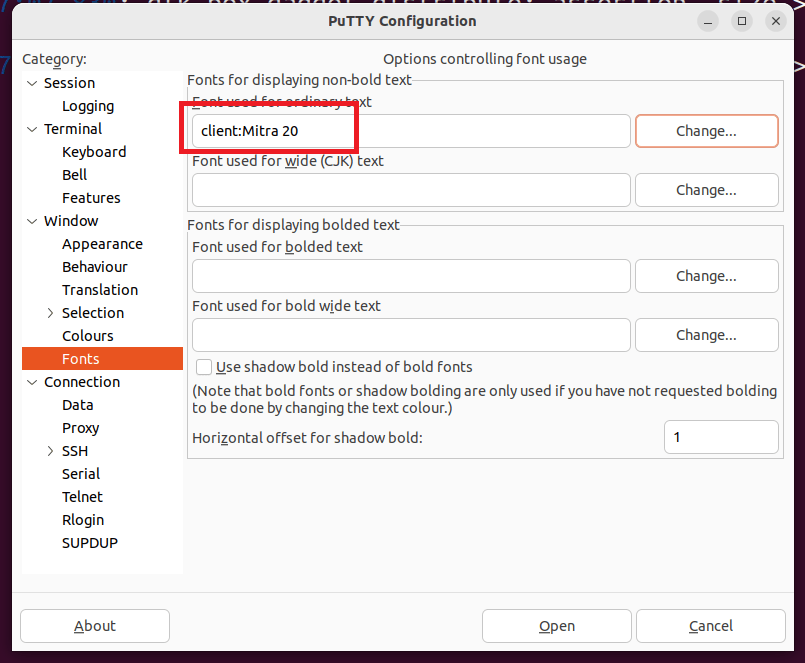Click the About button

tap(95, 626)
